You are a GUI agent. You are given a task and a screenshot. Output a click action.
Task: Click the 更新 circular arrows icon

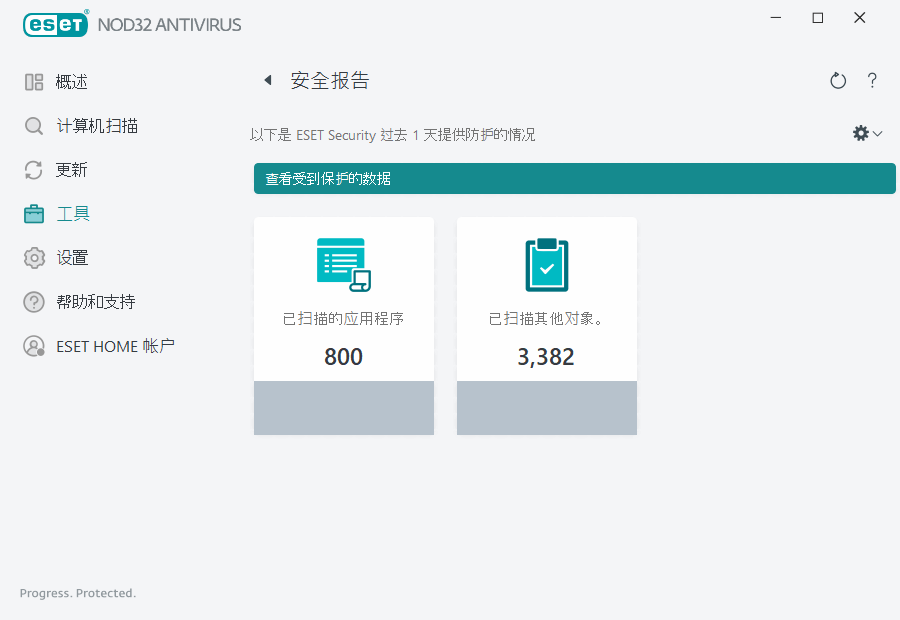(34, 169)
